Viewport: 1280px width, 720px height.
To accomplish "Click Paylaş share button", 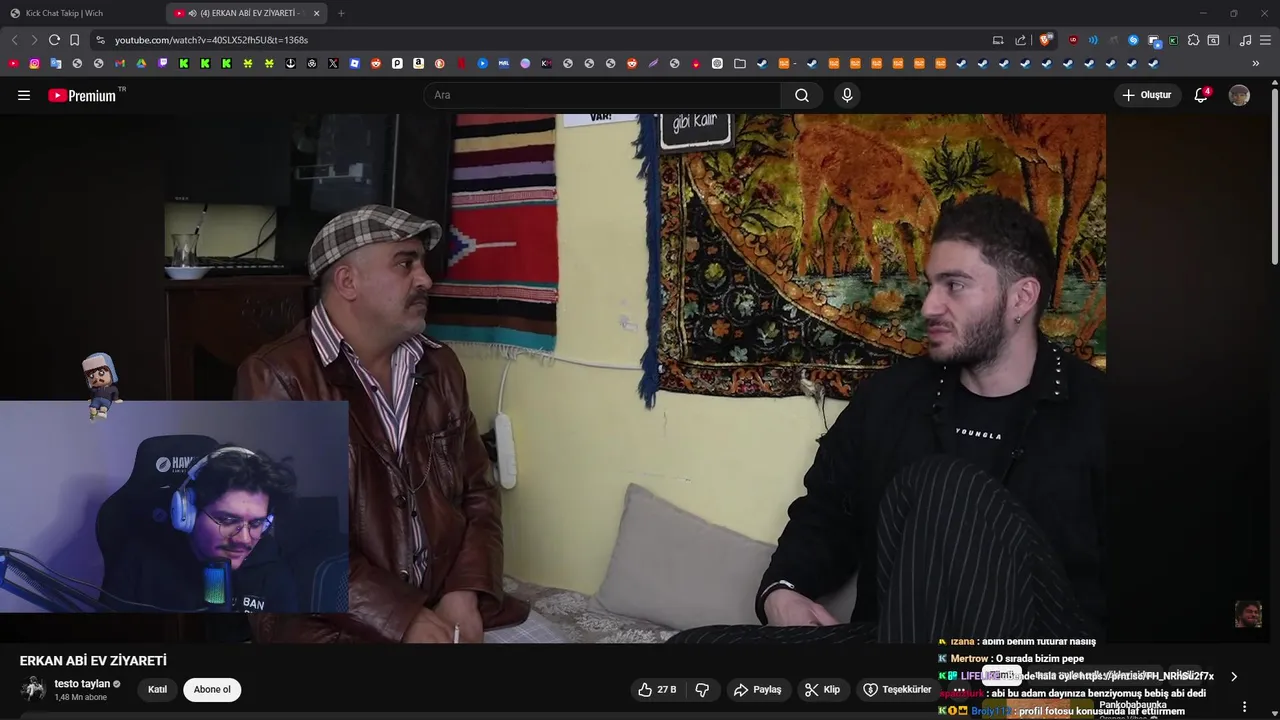I will click(x=757, y=690).
